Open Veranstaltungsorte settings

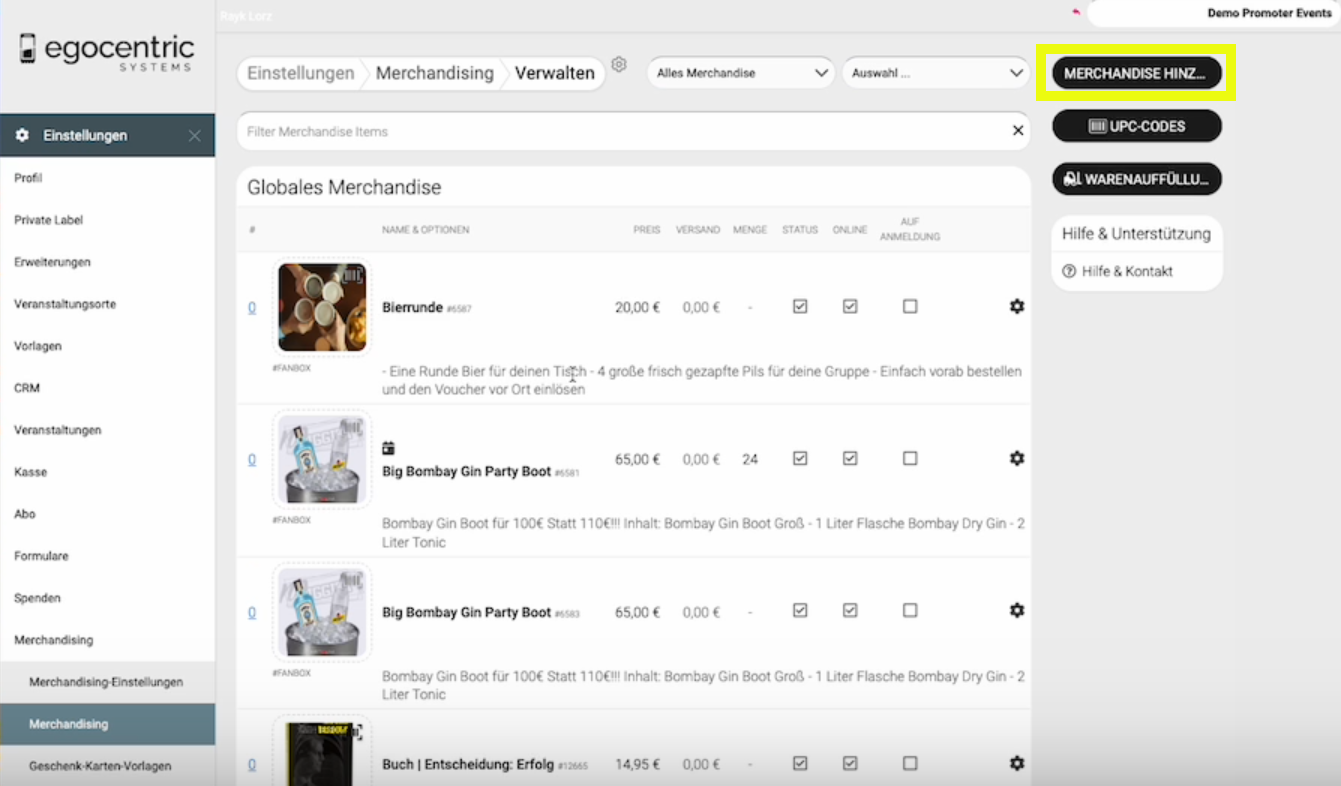tap(65, 304)
